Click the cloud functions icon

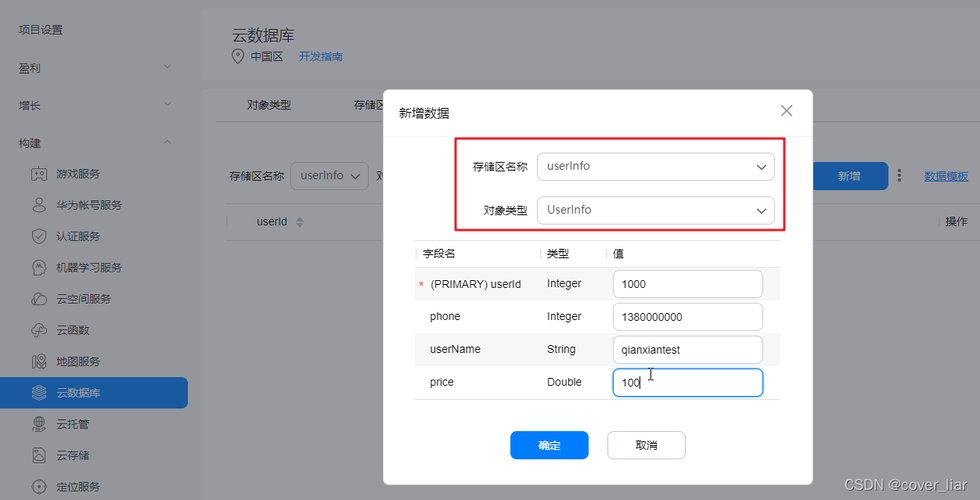coord(39,330)
